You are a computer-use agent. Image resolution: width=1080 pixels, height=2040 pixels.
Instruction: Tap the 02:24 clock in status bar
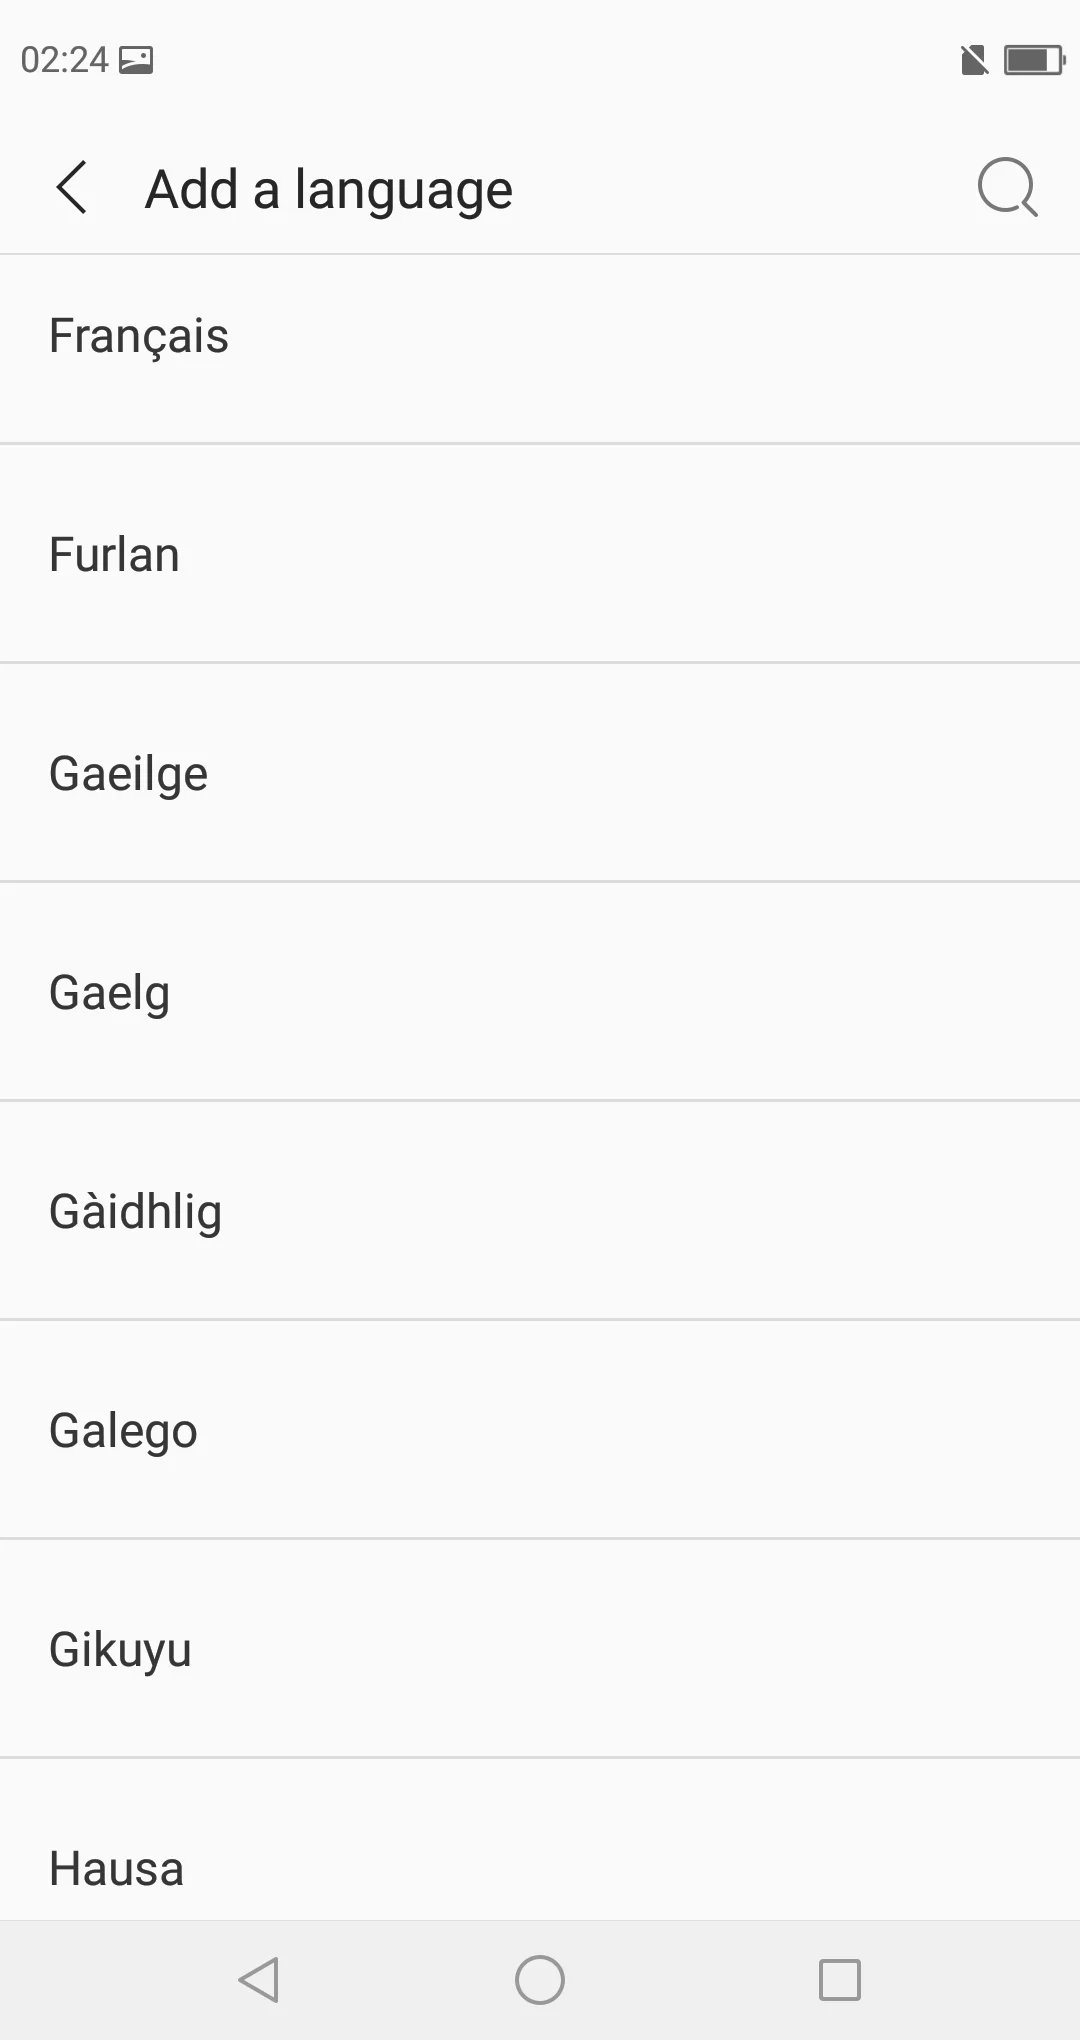pos(64,60)
